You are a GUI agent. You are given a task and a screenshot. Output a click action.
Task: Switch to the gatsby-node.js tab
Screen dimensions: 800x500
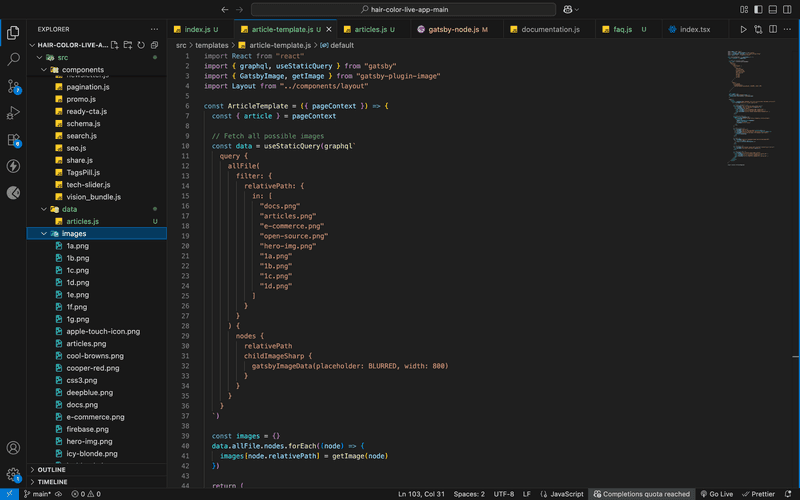point(457,29)
